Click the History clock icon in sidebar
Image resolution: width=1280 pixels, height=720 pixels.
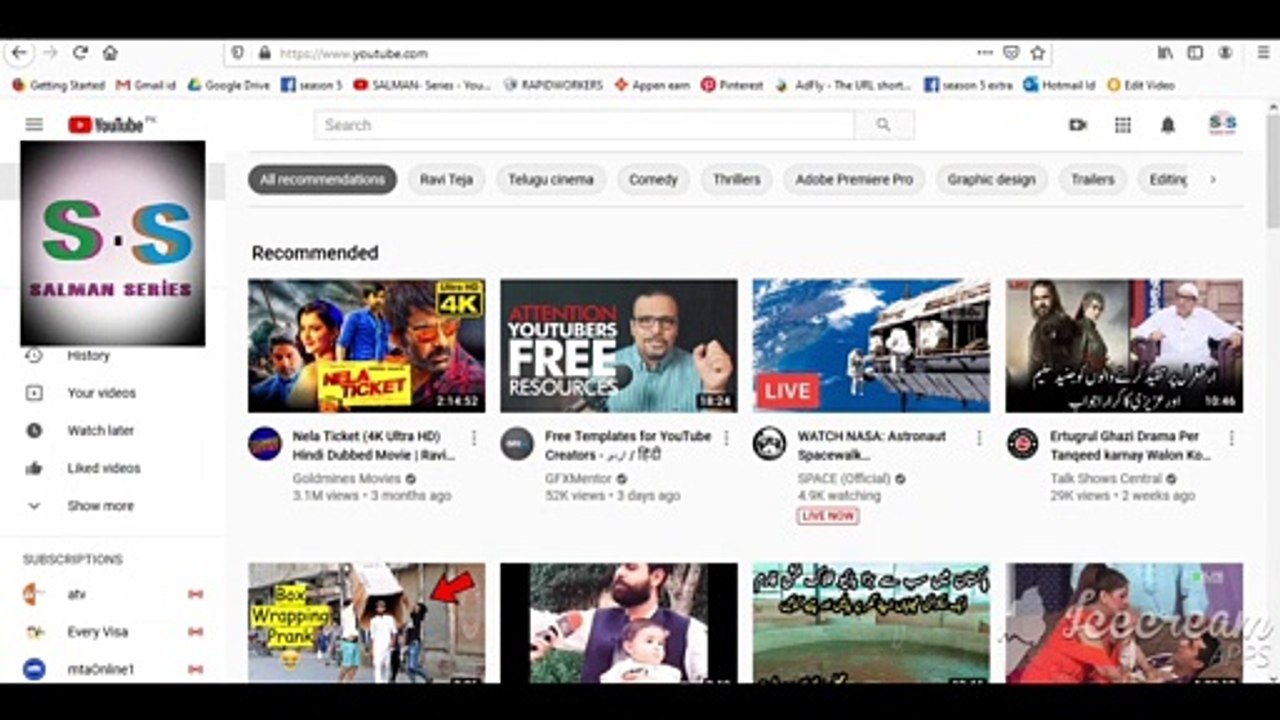click(34, 355)
